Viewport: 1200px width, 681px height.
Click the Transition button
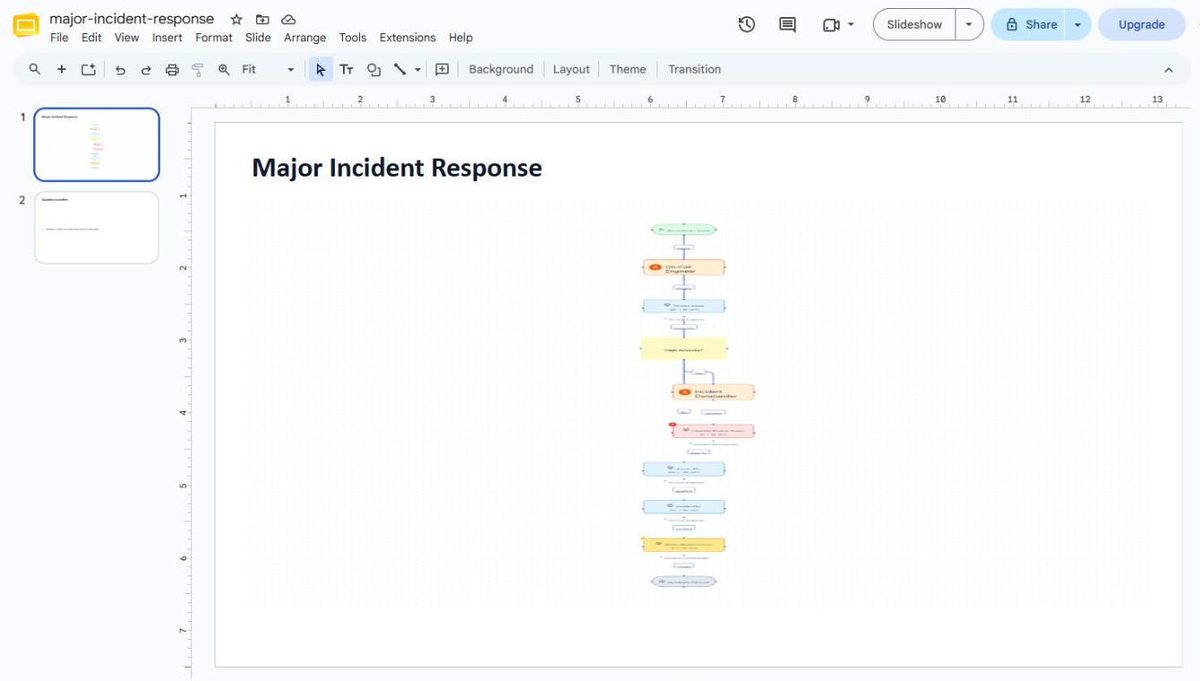coord(694,69)
